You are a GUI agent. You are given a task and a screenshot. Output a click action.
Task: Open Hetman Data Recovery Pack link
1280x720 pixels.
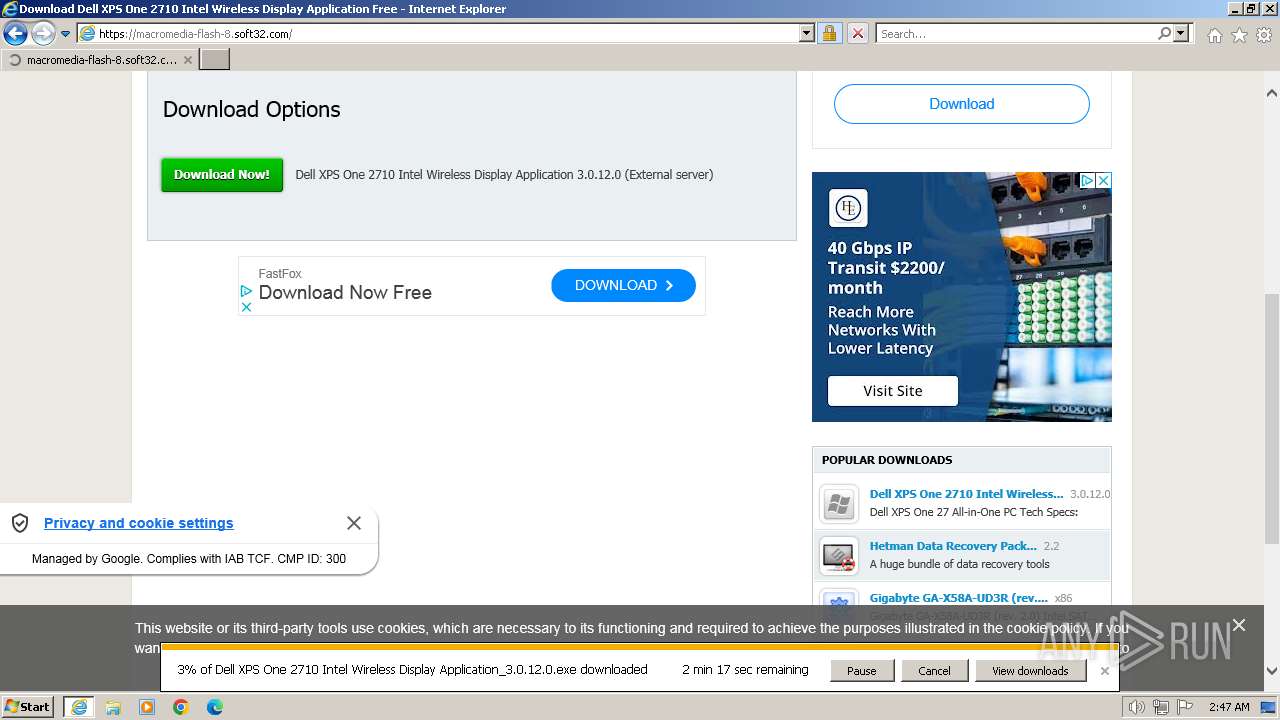953,546
